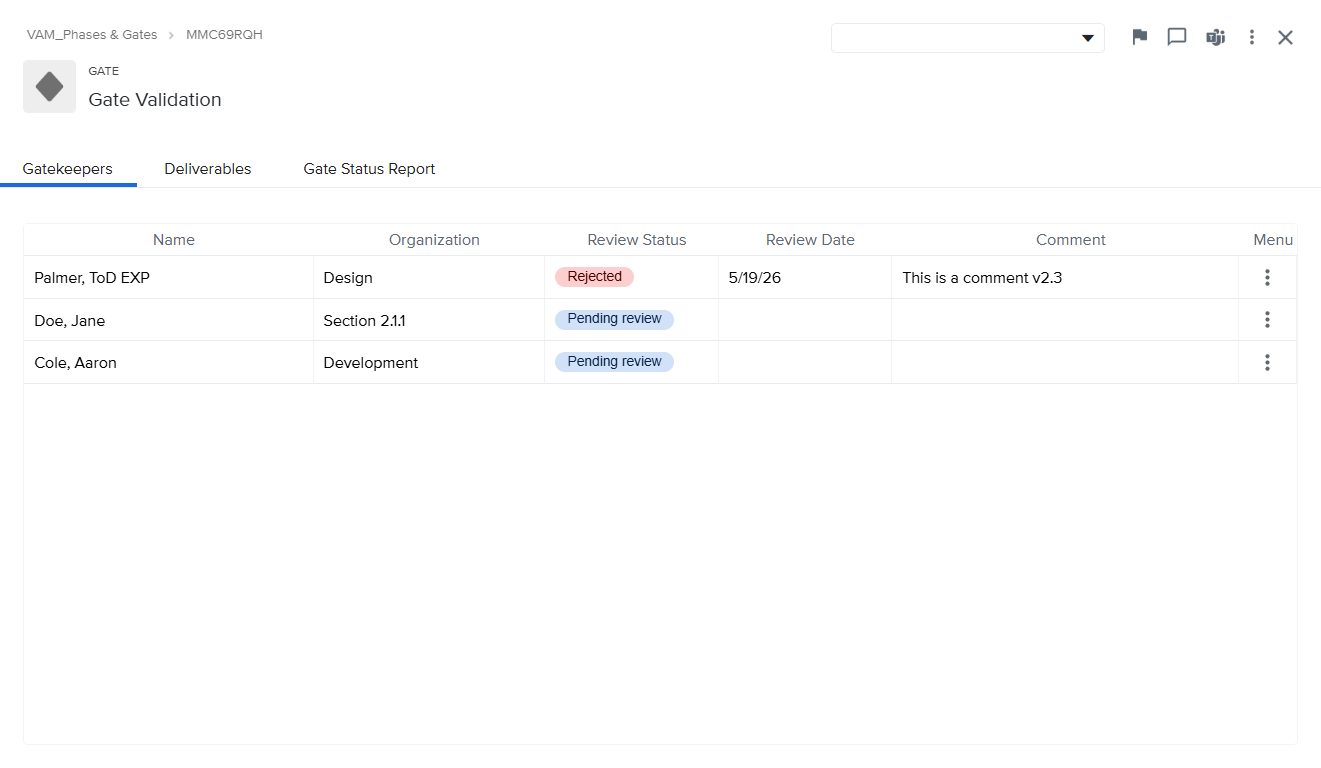Image resolution: width=1321 pixels, height=768 pixels.
Task: Click the Comment column header
Action: (1071, 240)
